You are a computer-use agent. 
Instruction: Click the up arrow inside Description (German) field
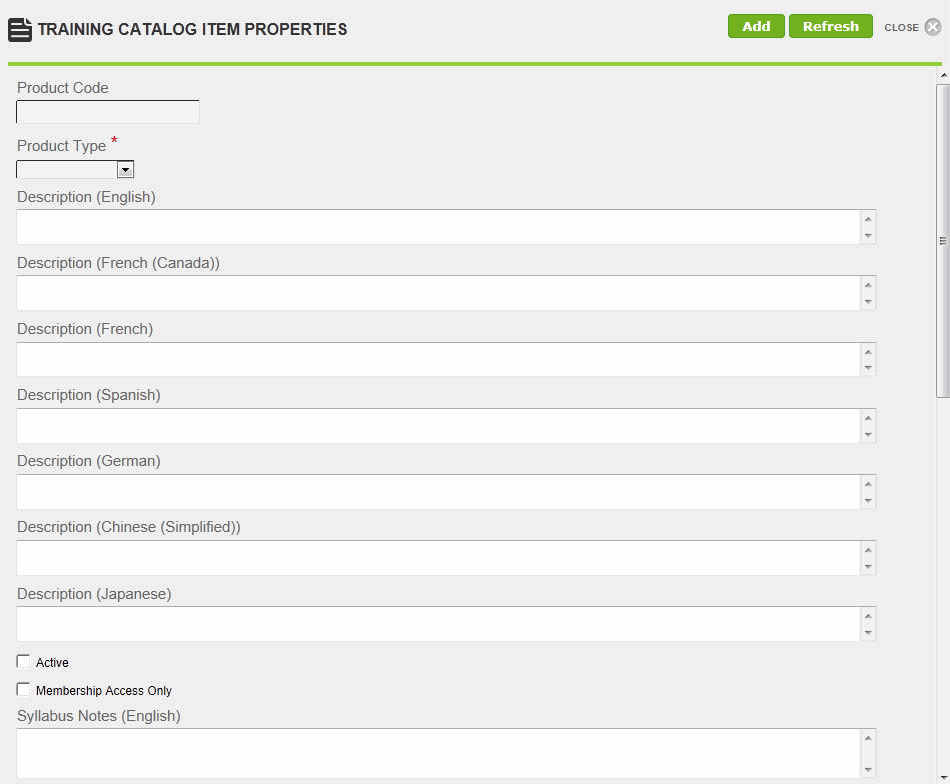tap(868, 483)
